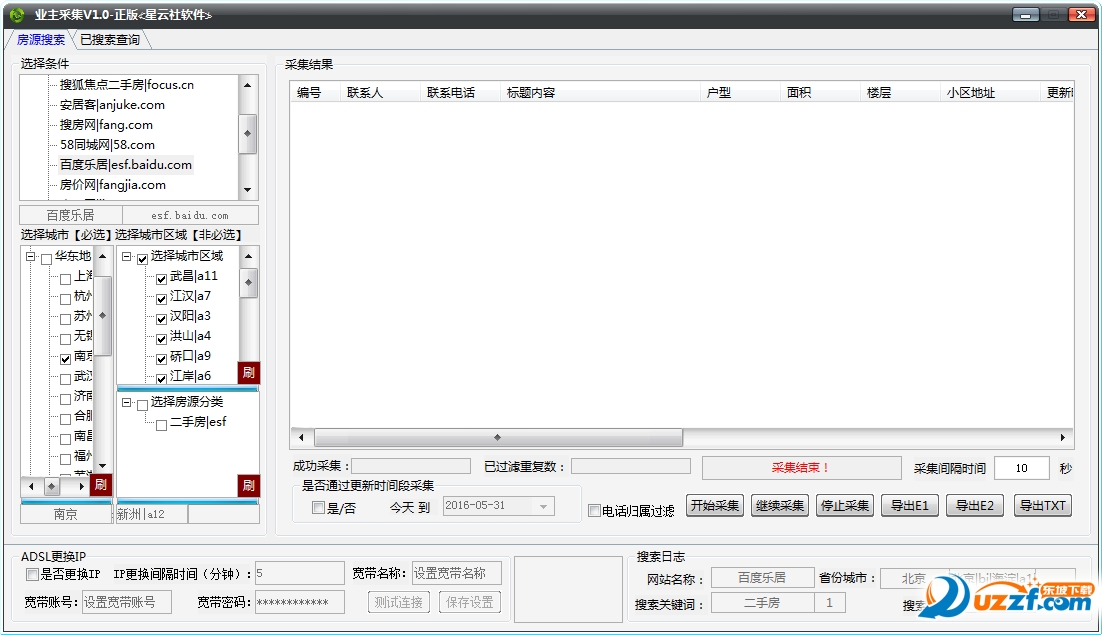Image resolution: width=1102 pixels, height=635 pixels.
Task: Uncheck the 洪山|a4 district checkbox
Action: point(162,339)
